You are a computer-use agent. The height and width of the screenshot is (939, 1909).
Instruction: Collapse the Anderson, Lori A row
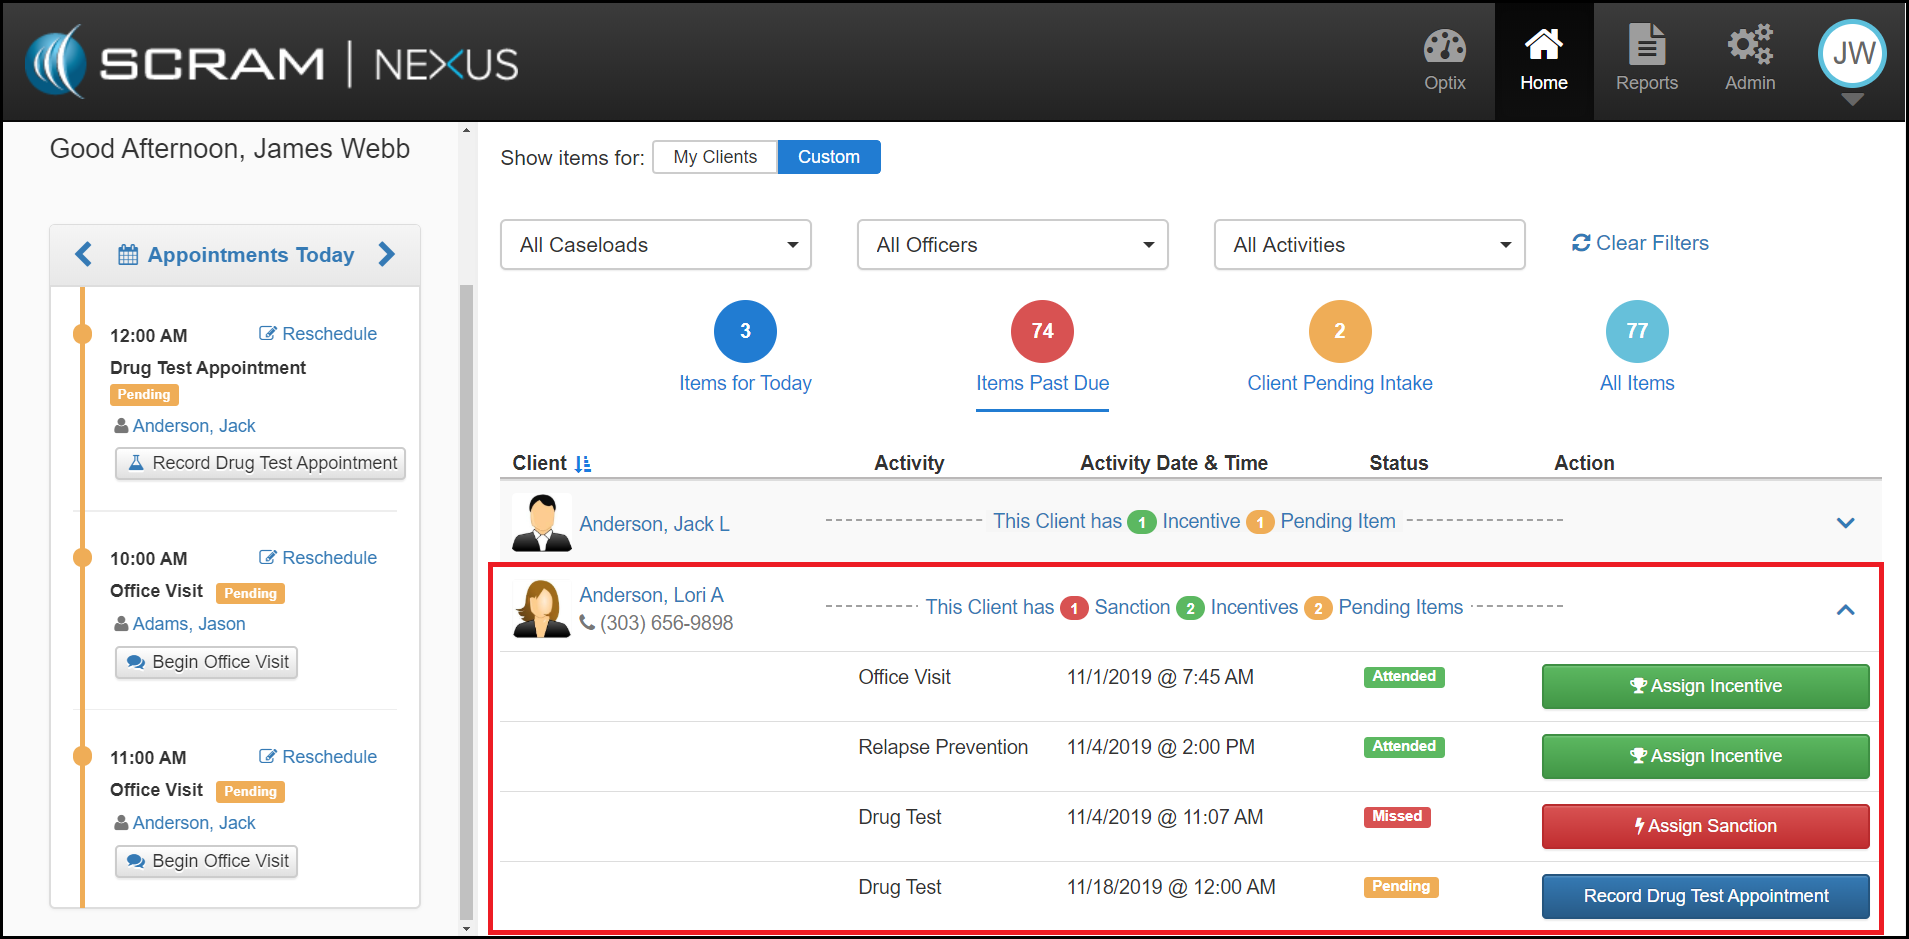click(x=1845, y=610)
